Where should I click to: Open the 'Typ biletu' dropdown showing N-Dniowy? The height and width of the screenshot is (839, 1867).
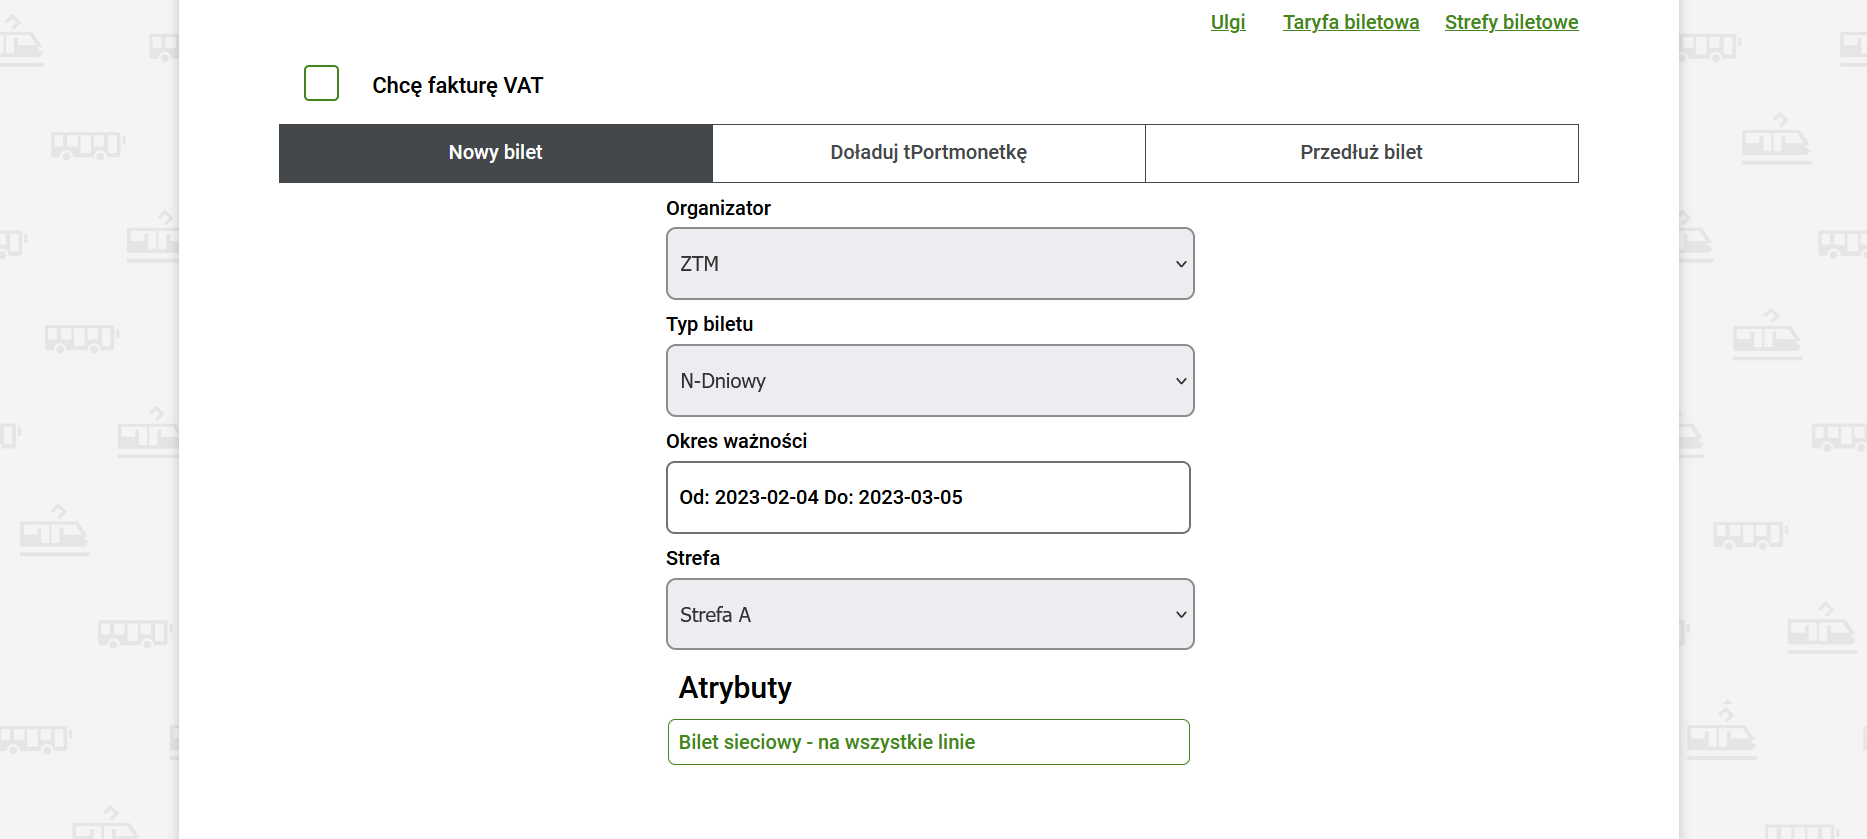930,381
